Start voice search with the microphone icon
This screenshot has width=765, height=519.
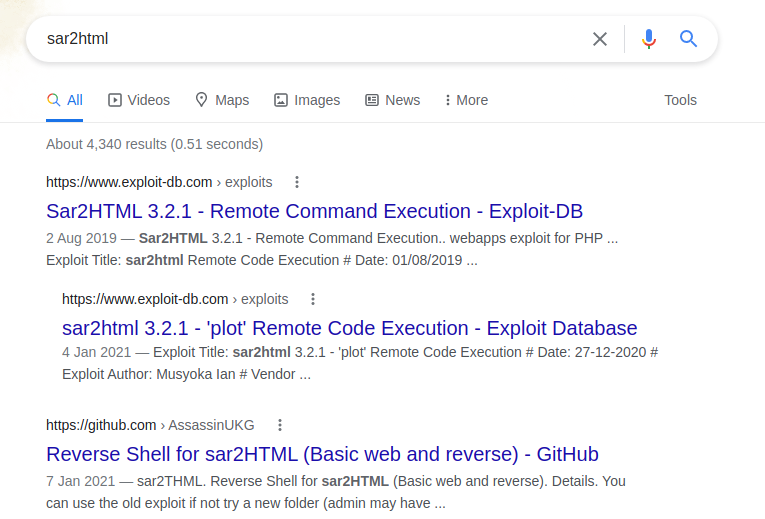coord(648,39)
